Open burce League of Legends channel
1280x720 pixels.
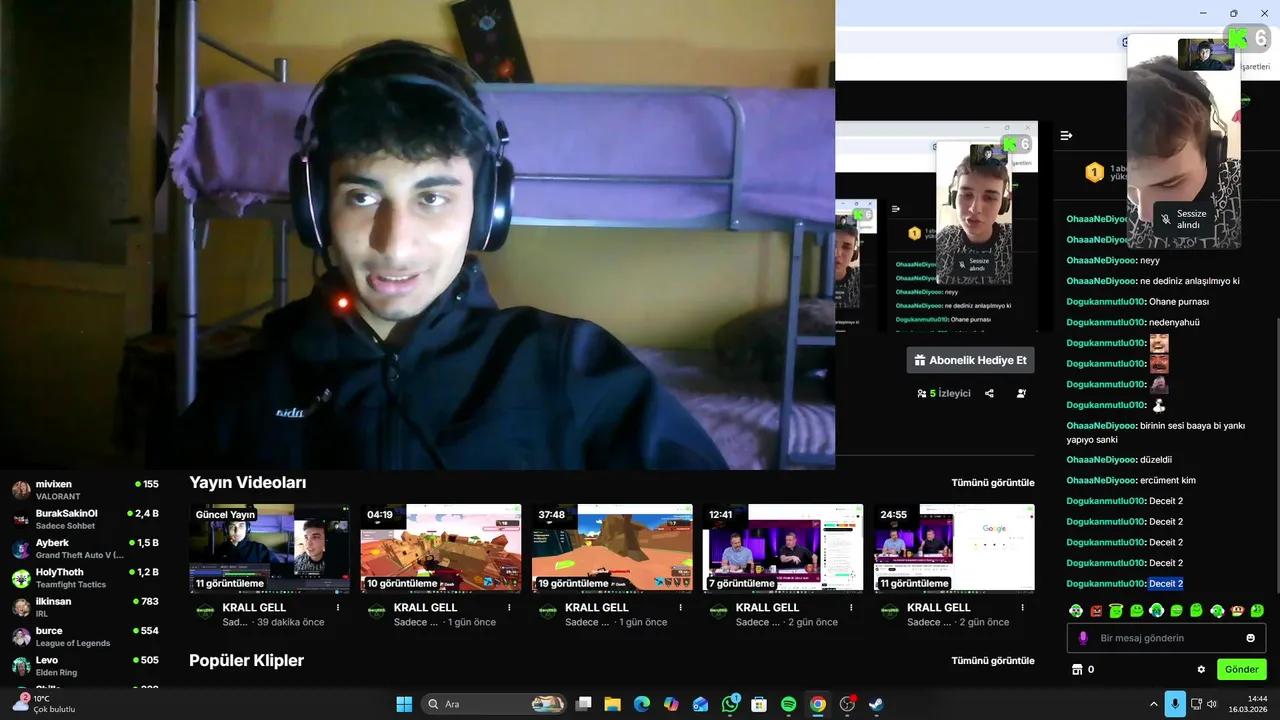click(x=85, y=636)
